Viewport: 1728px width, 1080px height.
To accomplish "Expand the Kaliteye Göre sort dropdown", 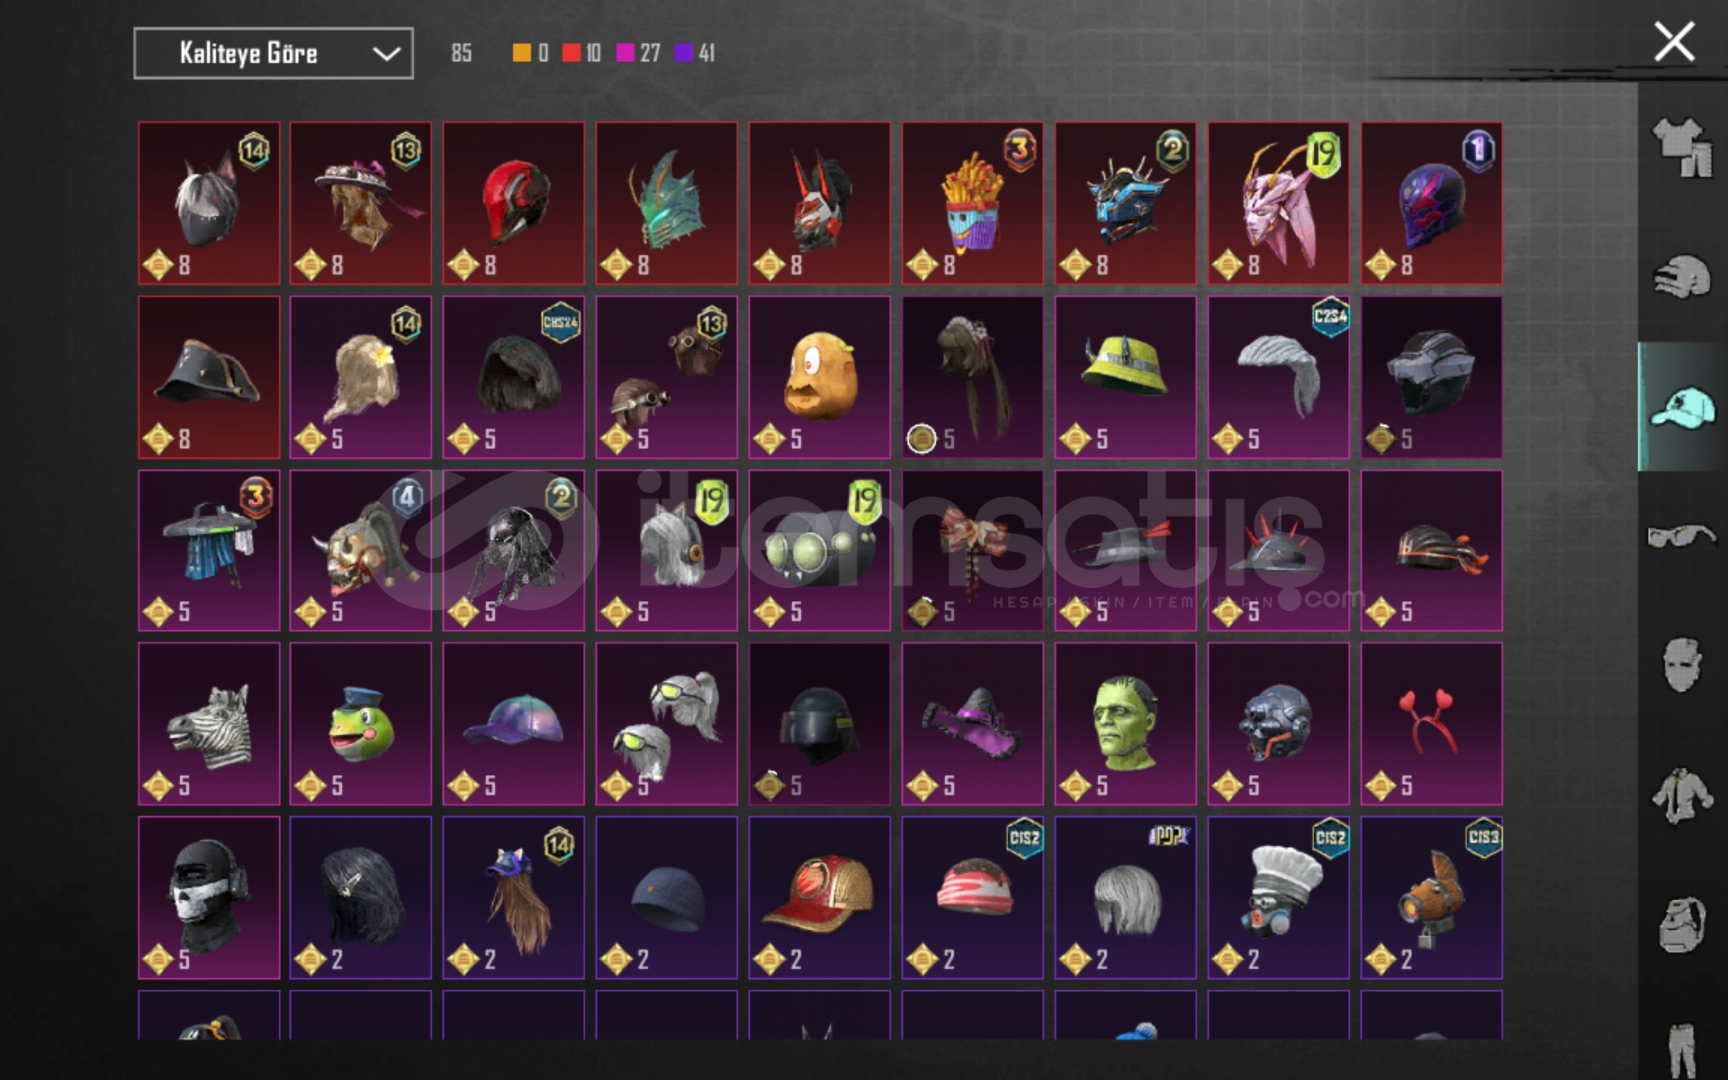I will coord(273,53).
